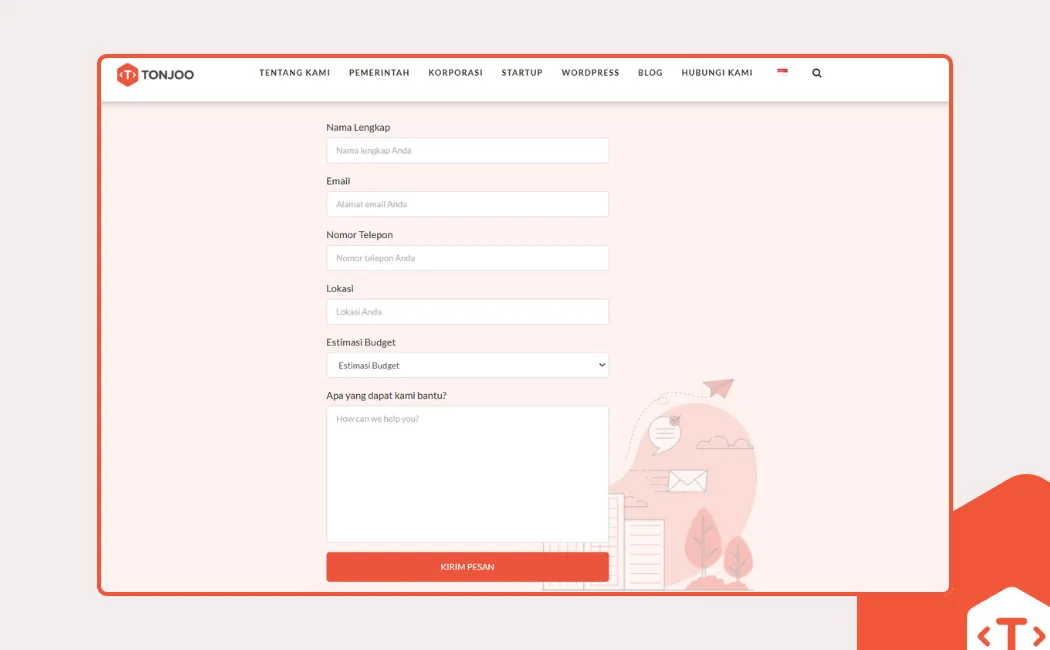Click the Indonesian flag language icon
Viewport: 1050px width, 650px height.
pyautogui.click(x=782, y=72)
